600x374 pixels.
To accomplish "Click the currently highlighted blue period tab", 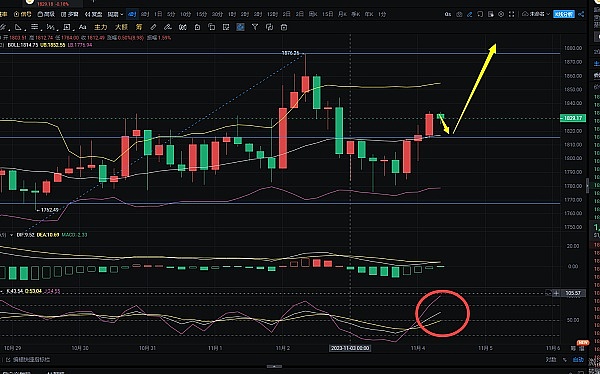I will 132,14.
